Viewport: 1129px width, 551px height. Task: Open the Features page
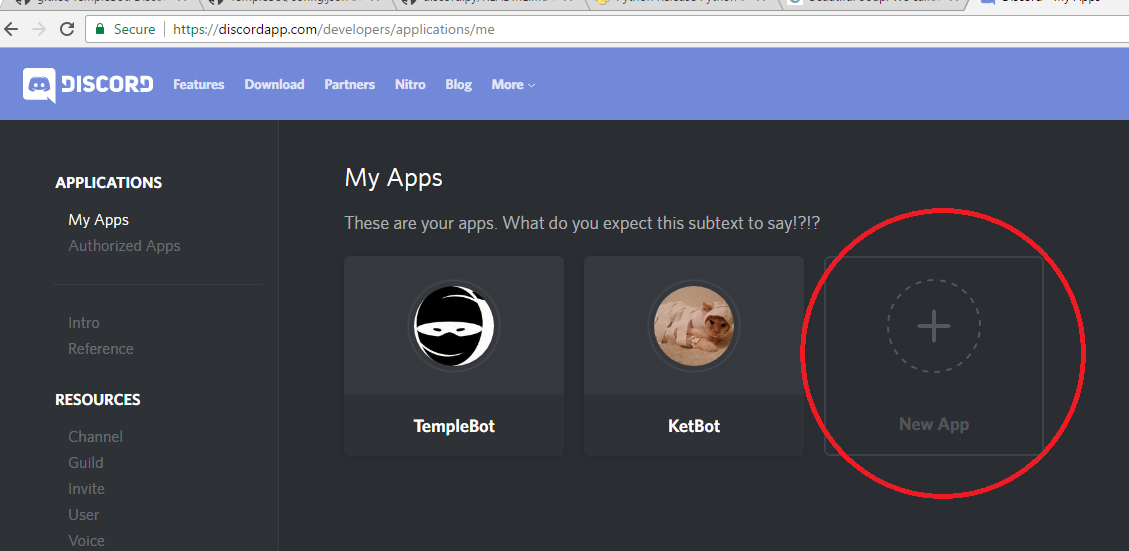[199, 85]
